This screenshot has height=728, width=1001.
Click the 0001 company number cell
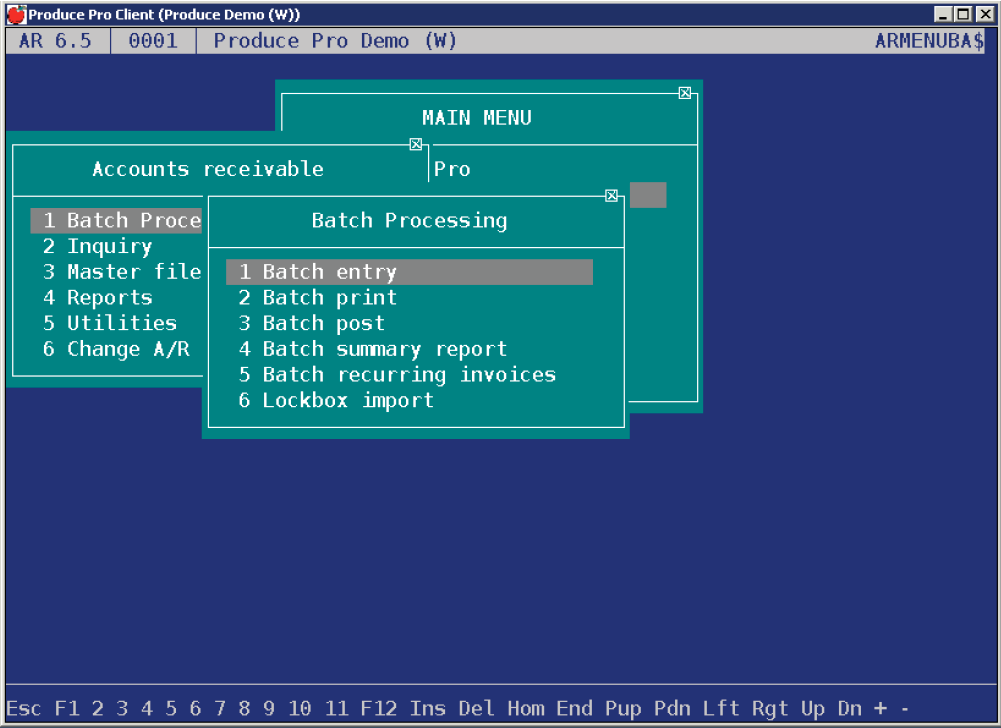point(153,41)
